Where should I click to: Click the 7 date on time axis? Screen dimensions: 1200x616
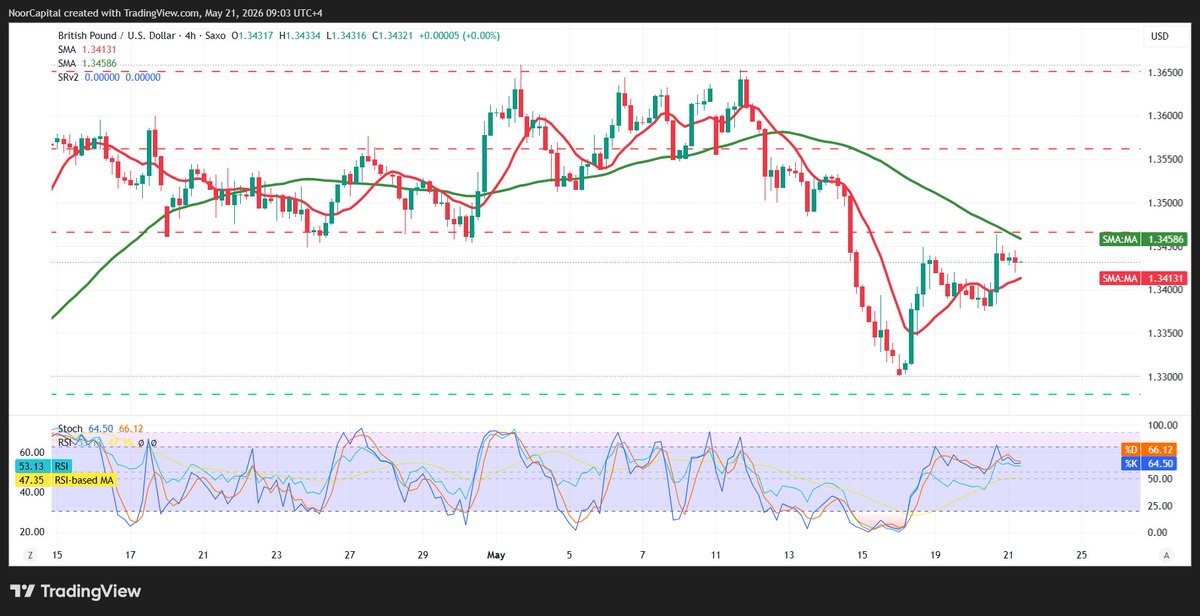642,554
